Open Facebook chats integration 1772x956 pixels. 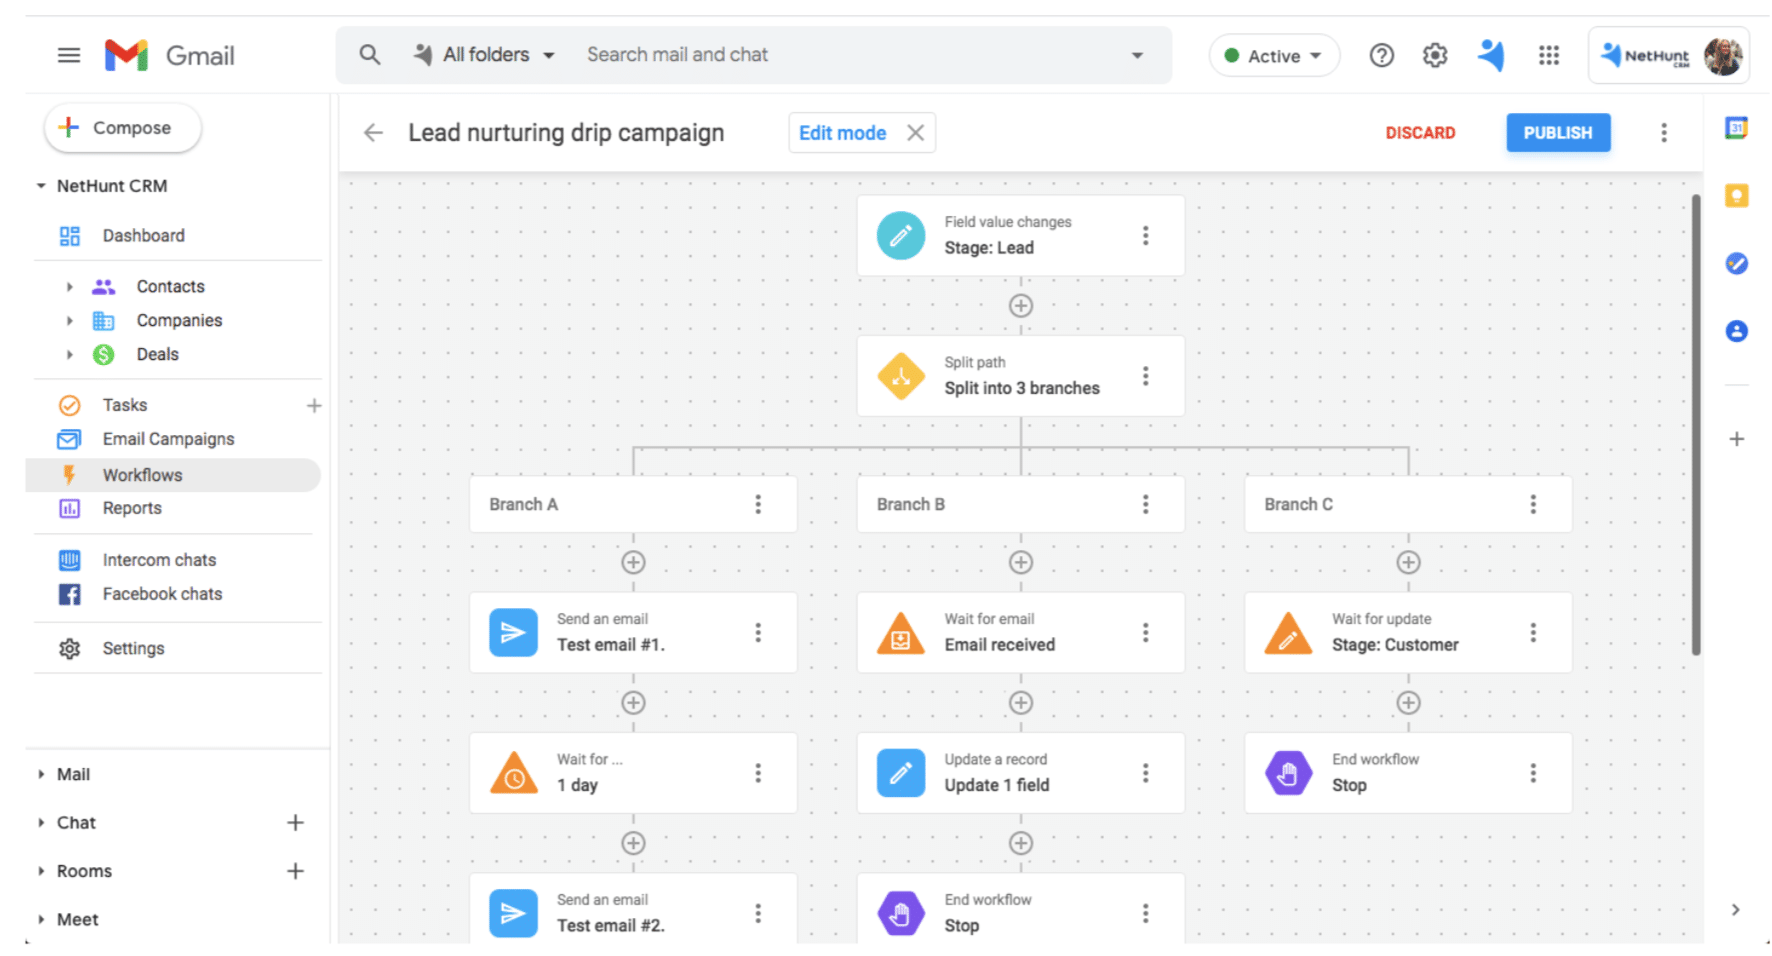pyautogui.click(x=68, y=594)
